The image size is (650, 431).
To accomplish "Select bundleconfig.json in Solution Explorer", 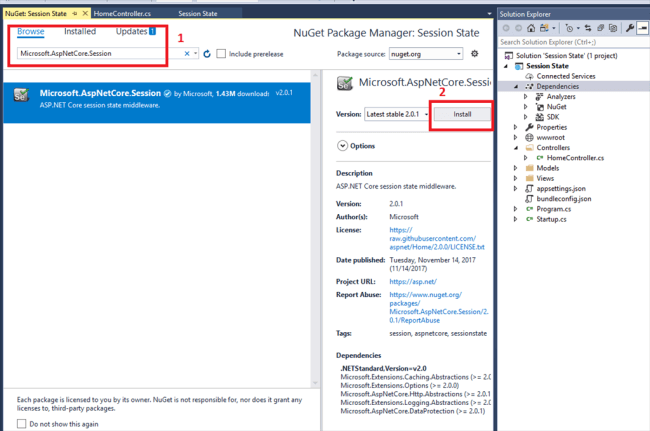I will [564, 199].
